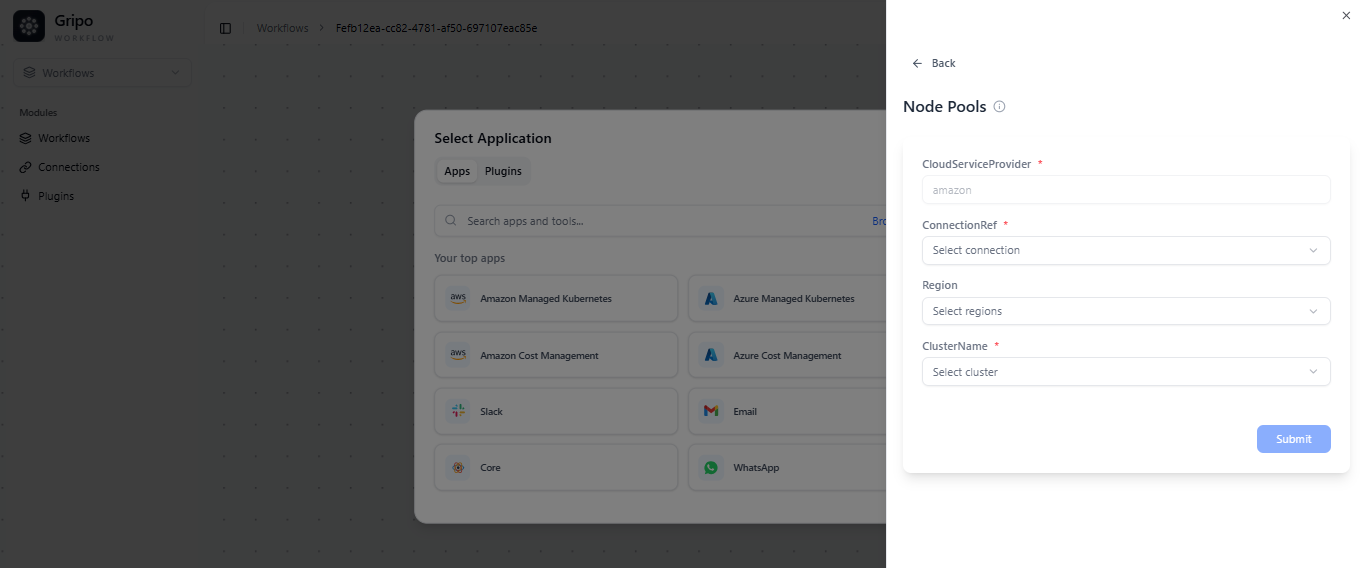Click the Email envelope icon
Screen dimensions: 1366x568
711,411
